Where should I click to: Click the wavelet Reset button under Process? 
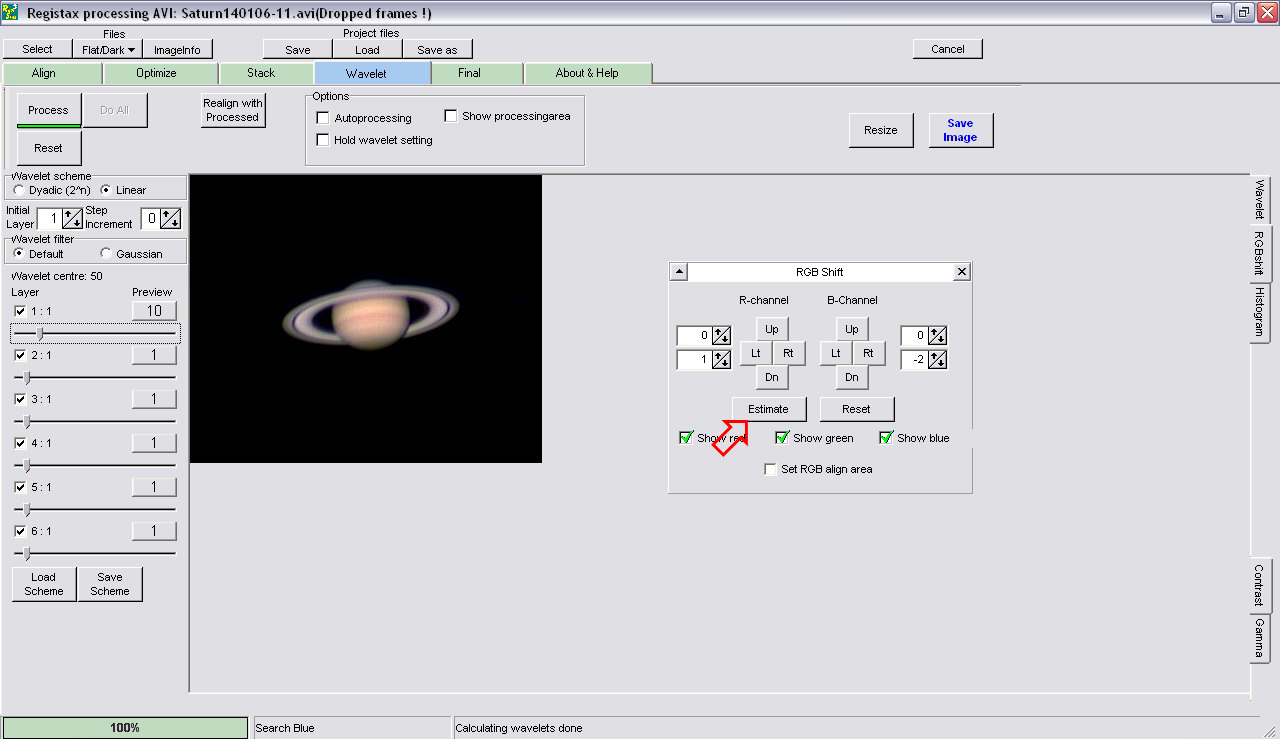click(x=48, y=148)
